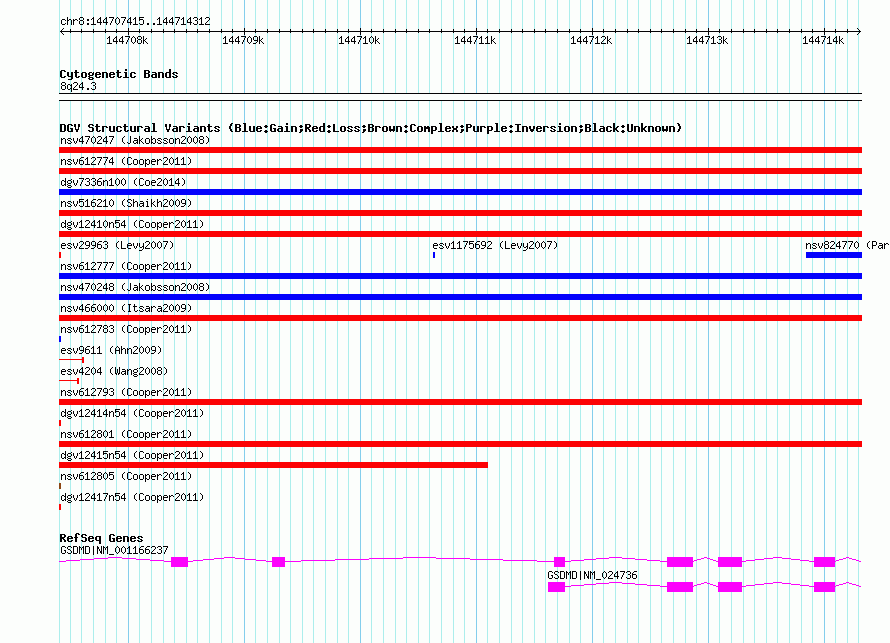Click the leftmost exon of GSDMD NM_024736
The width and height of the screenshot is (890, 643).
click(x=556, y=587)
